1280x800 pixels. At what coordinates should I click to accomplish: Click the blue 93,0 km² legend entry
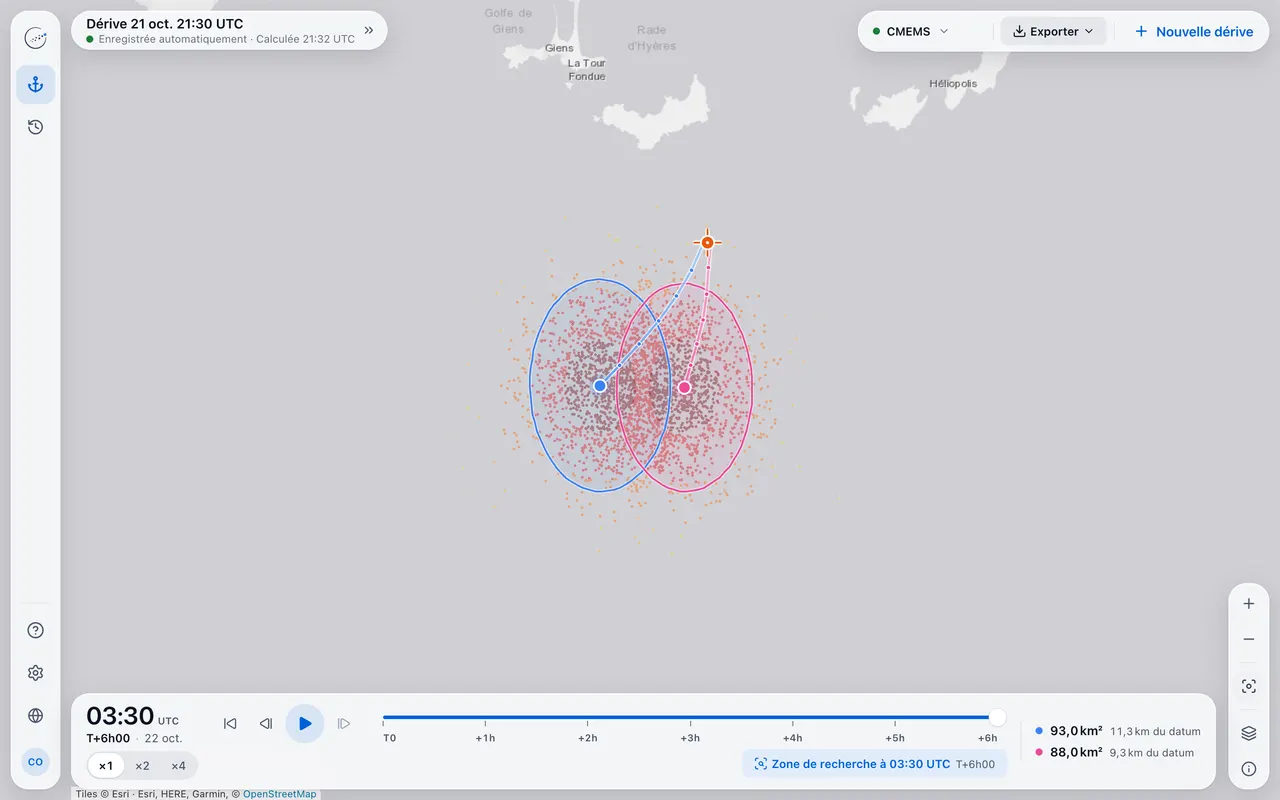1118,731
